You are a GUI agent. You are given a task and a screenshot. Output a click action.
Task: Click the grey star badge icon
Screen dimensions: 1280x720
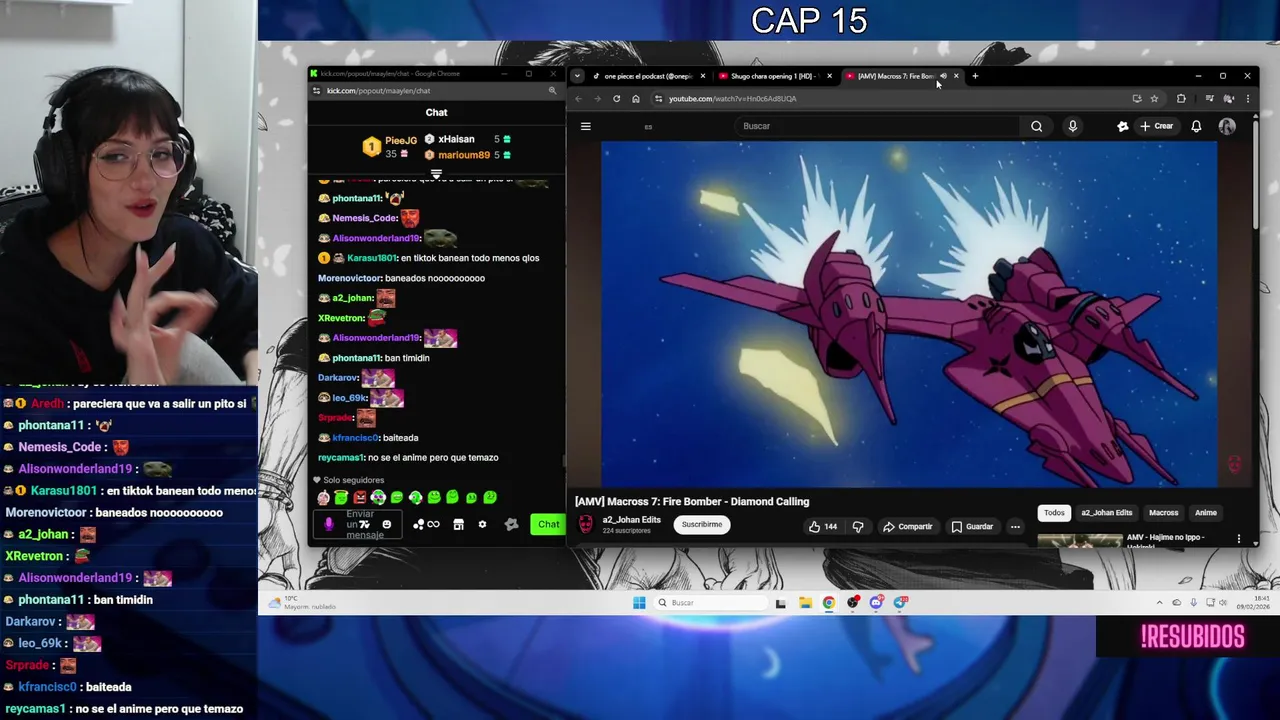tap(511, 524)
